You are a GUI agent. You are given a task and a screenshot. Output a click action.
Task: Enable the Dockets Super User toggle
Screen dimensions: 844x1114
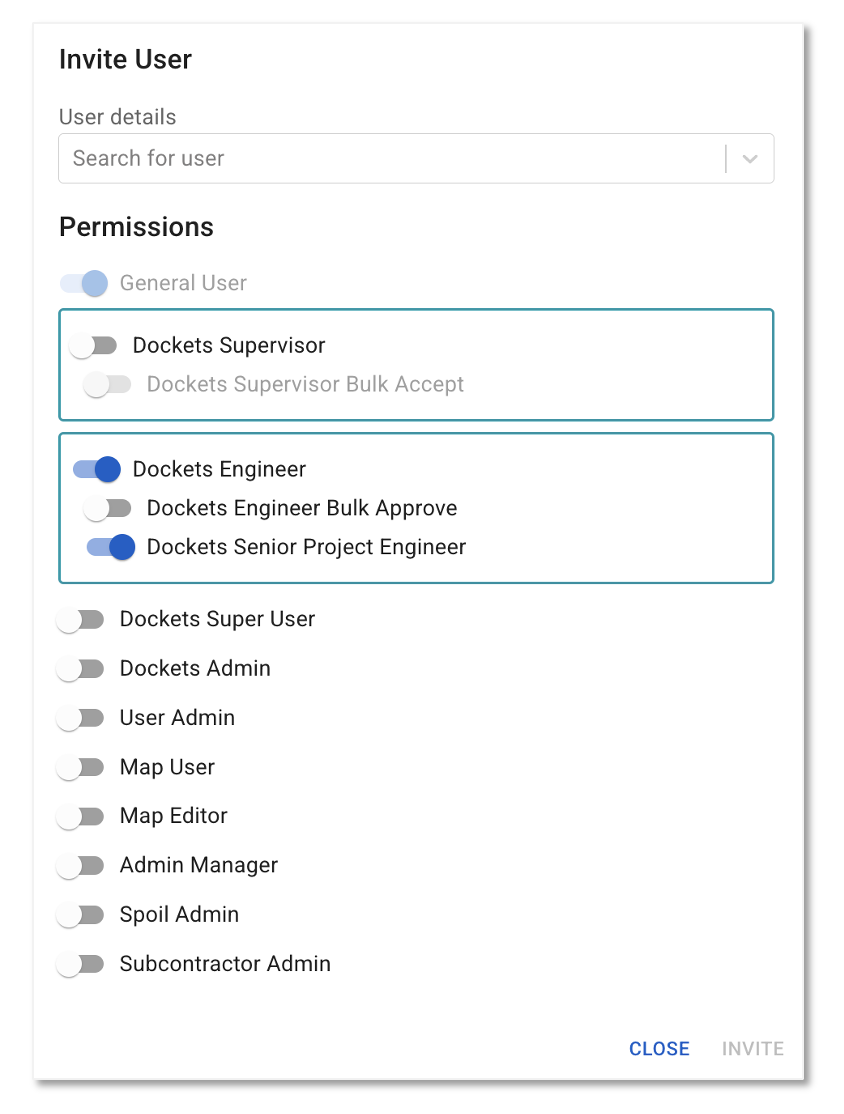coord(80,620)
